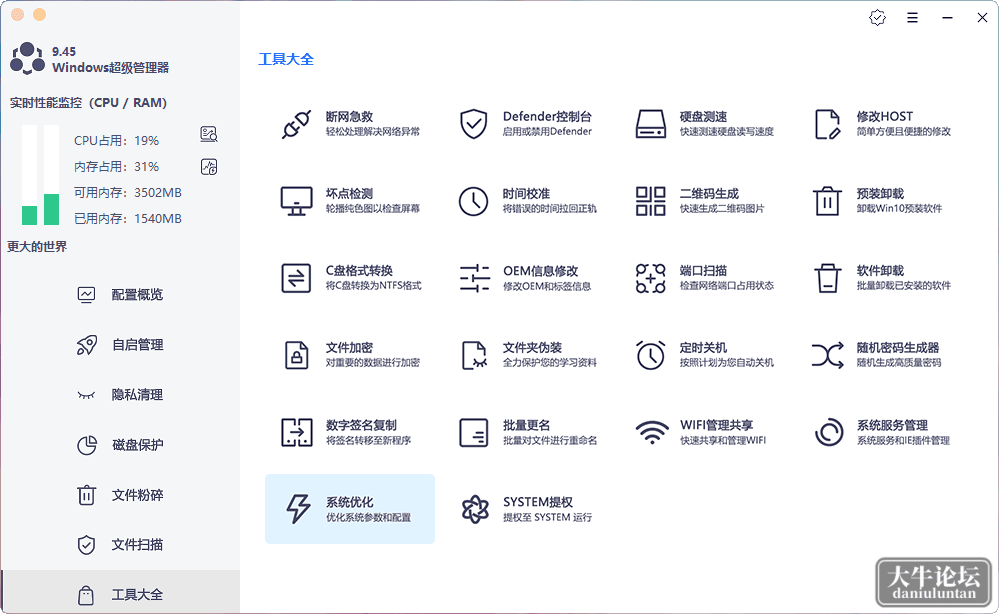Click the 工具大全 page heading
The image size is (999, 614).
pyautogui.click(x=286, y=59)
